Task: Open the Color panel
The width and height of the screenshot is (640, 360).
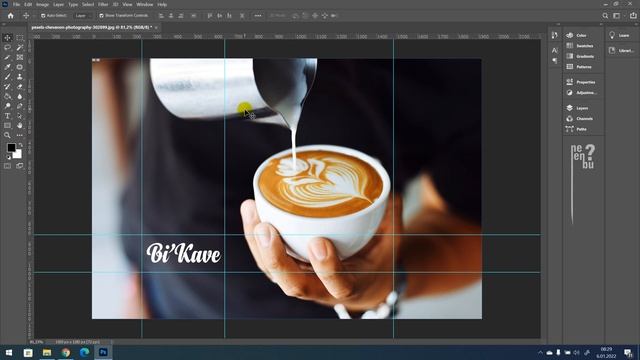Action: (582, 36)
